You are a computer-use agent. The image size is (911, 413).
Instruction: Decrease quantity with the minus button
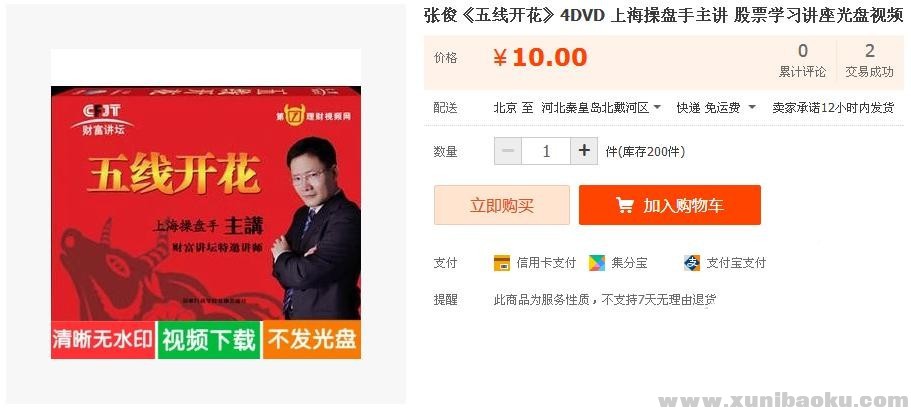pos(508,151)
